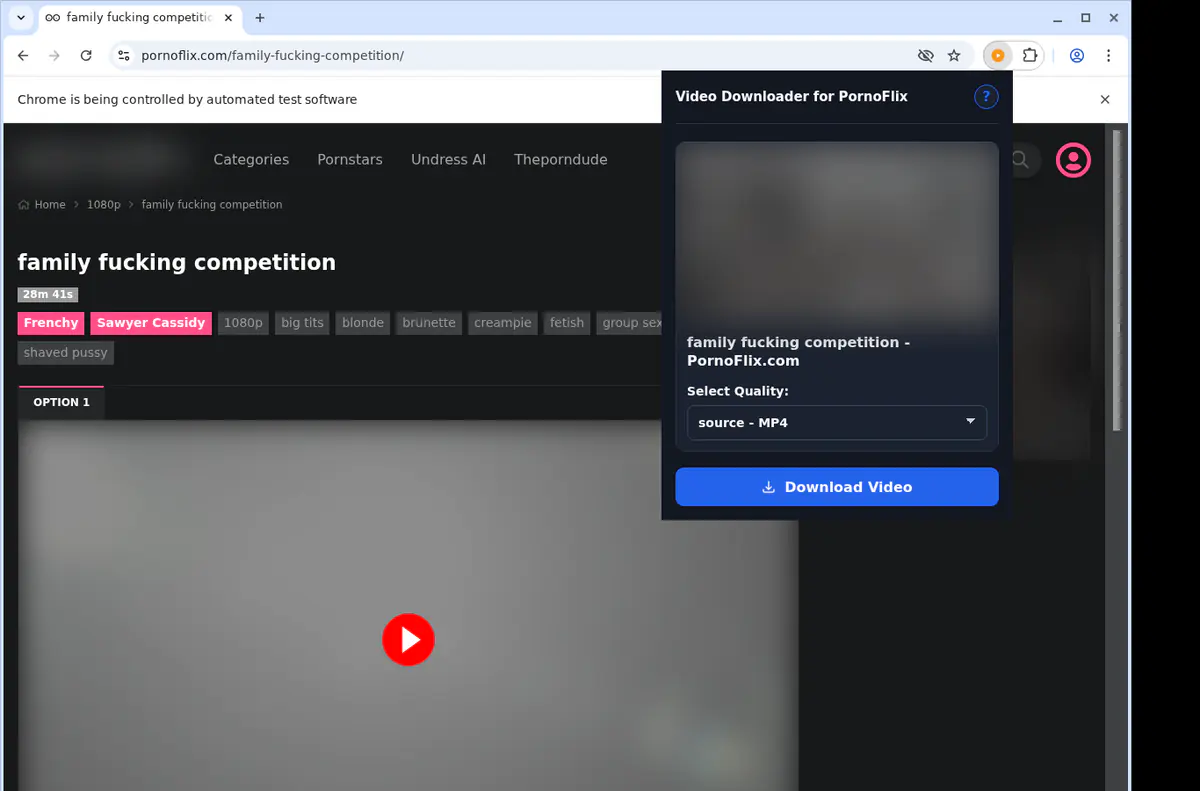Viewport: 1200px width, 791px height.
Task: Click the blue Download Video button
Action: click(x=837, y=487)
